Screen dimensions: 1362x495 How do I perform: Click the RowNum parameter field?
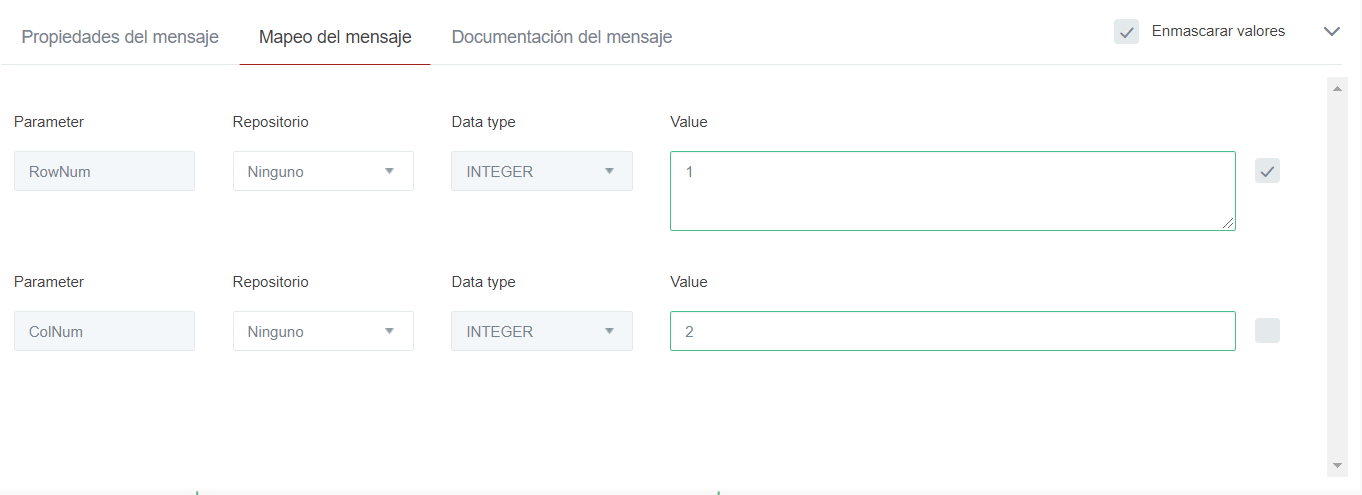[x=104, y=171]
